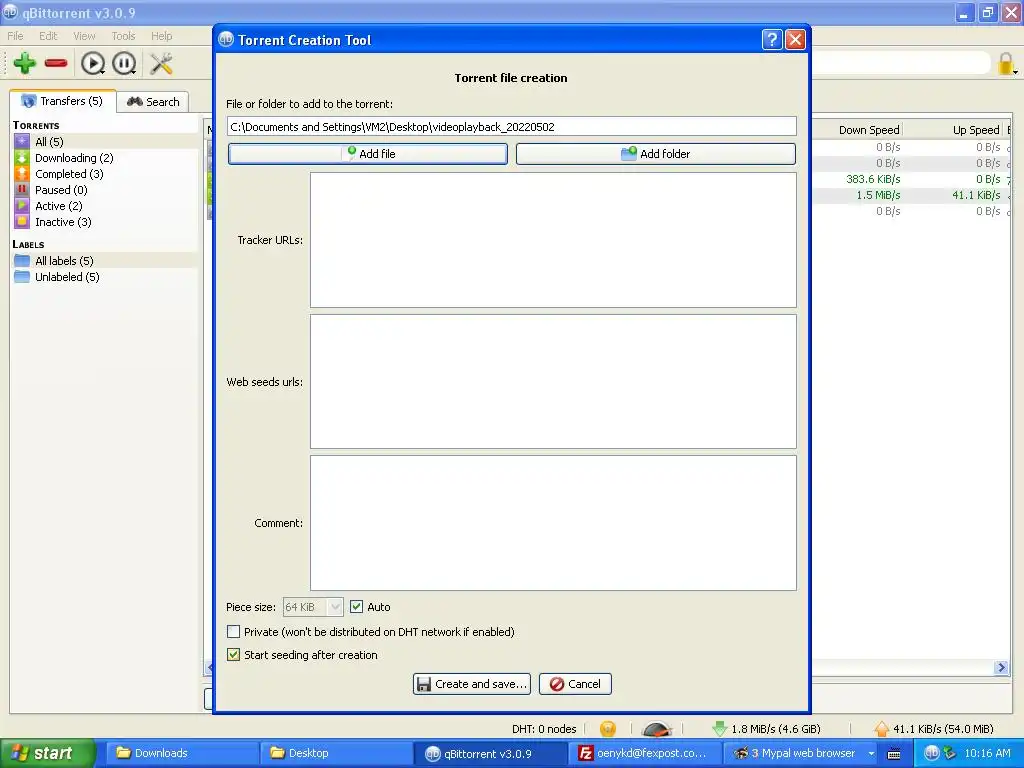Select the Active (2) filter
Screen dimensions: 1024x768
[58, 206]
